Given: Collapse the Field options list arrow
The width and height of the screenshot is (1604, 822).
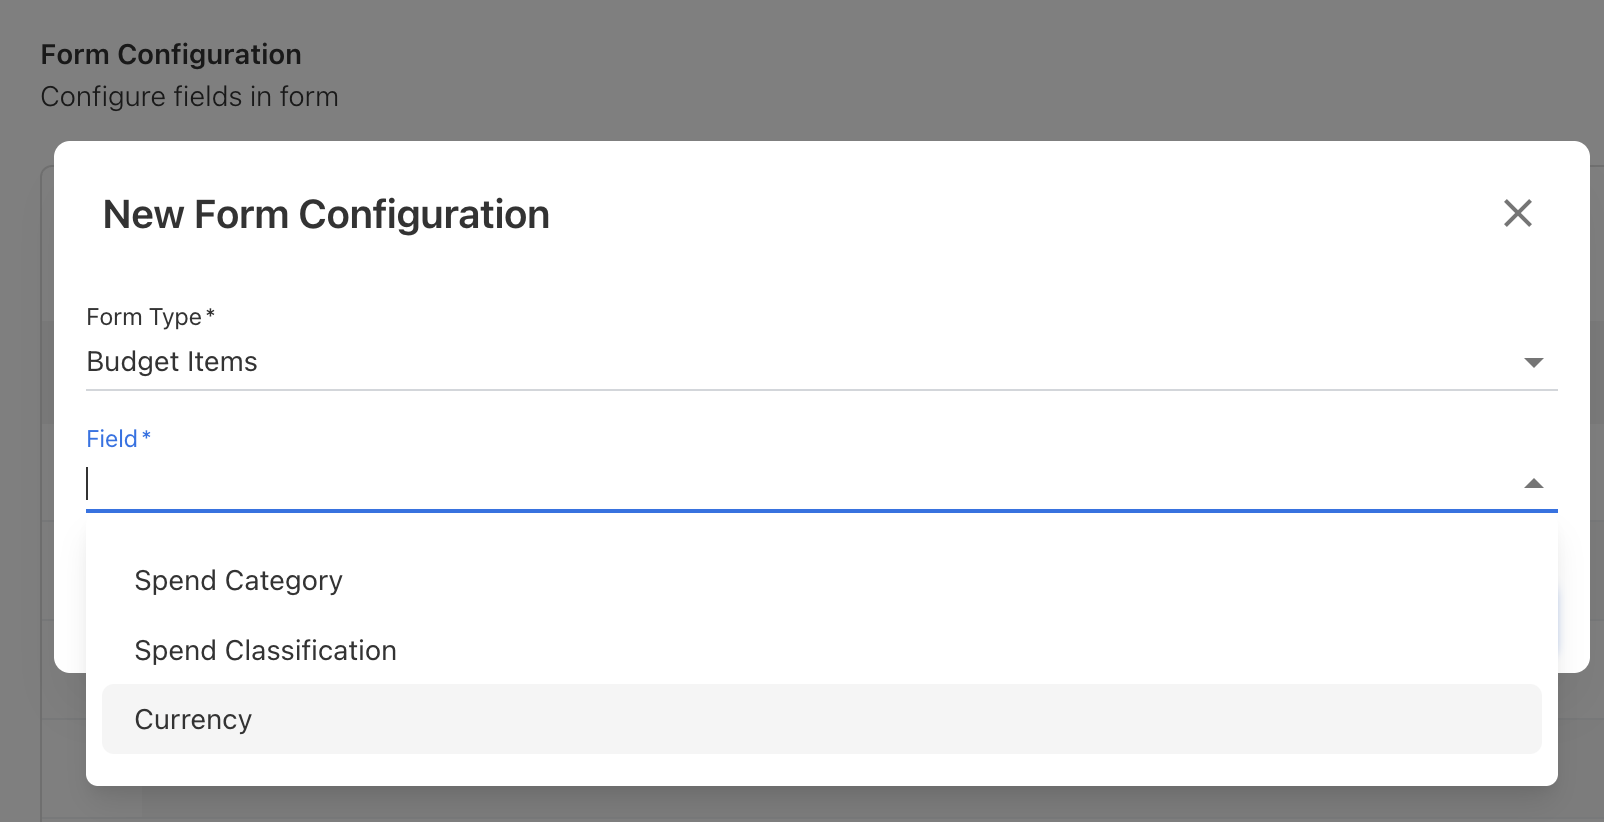Looking at the screenshot, I should point(1533,484).
